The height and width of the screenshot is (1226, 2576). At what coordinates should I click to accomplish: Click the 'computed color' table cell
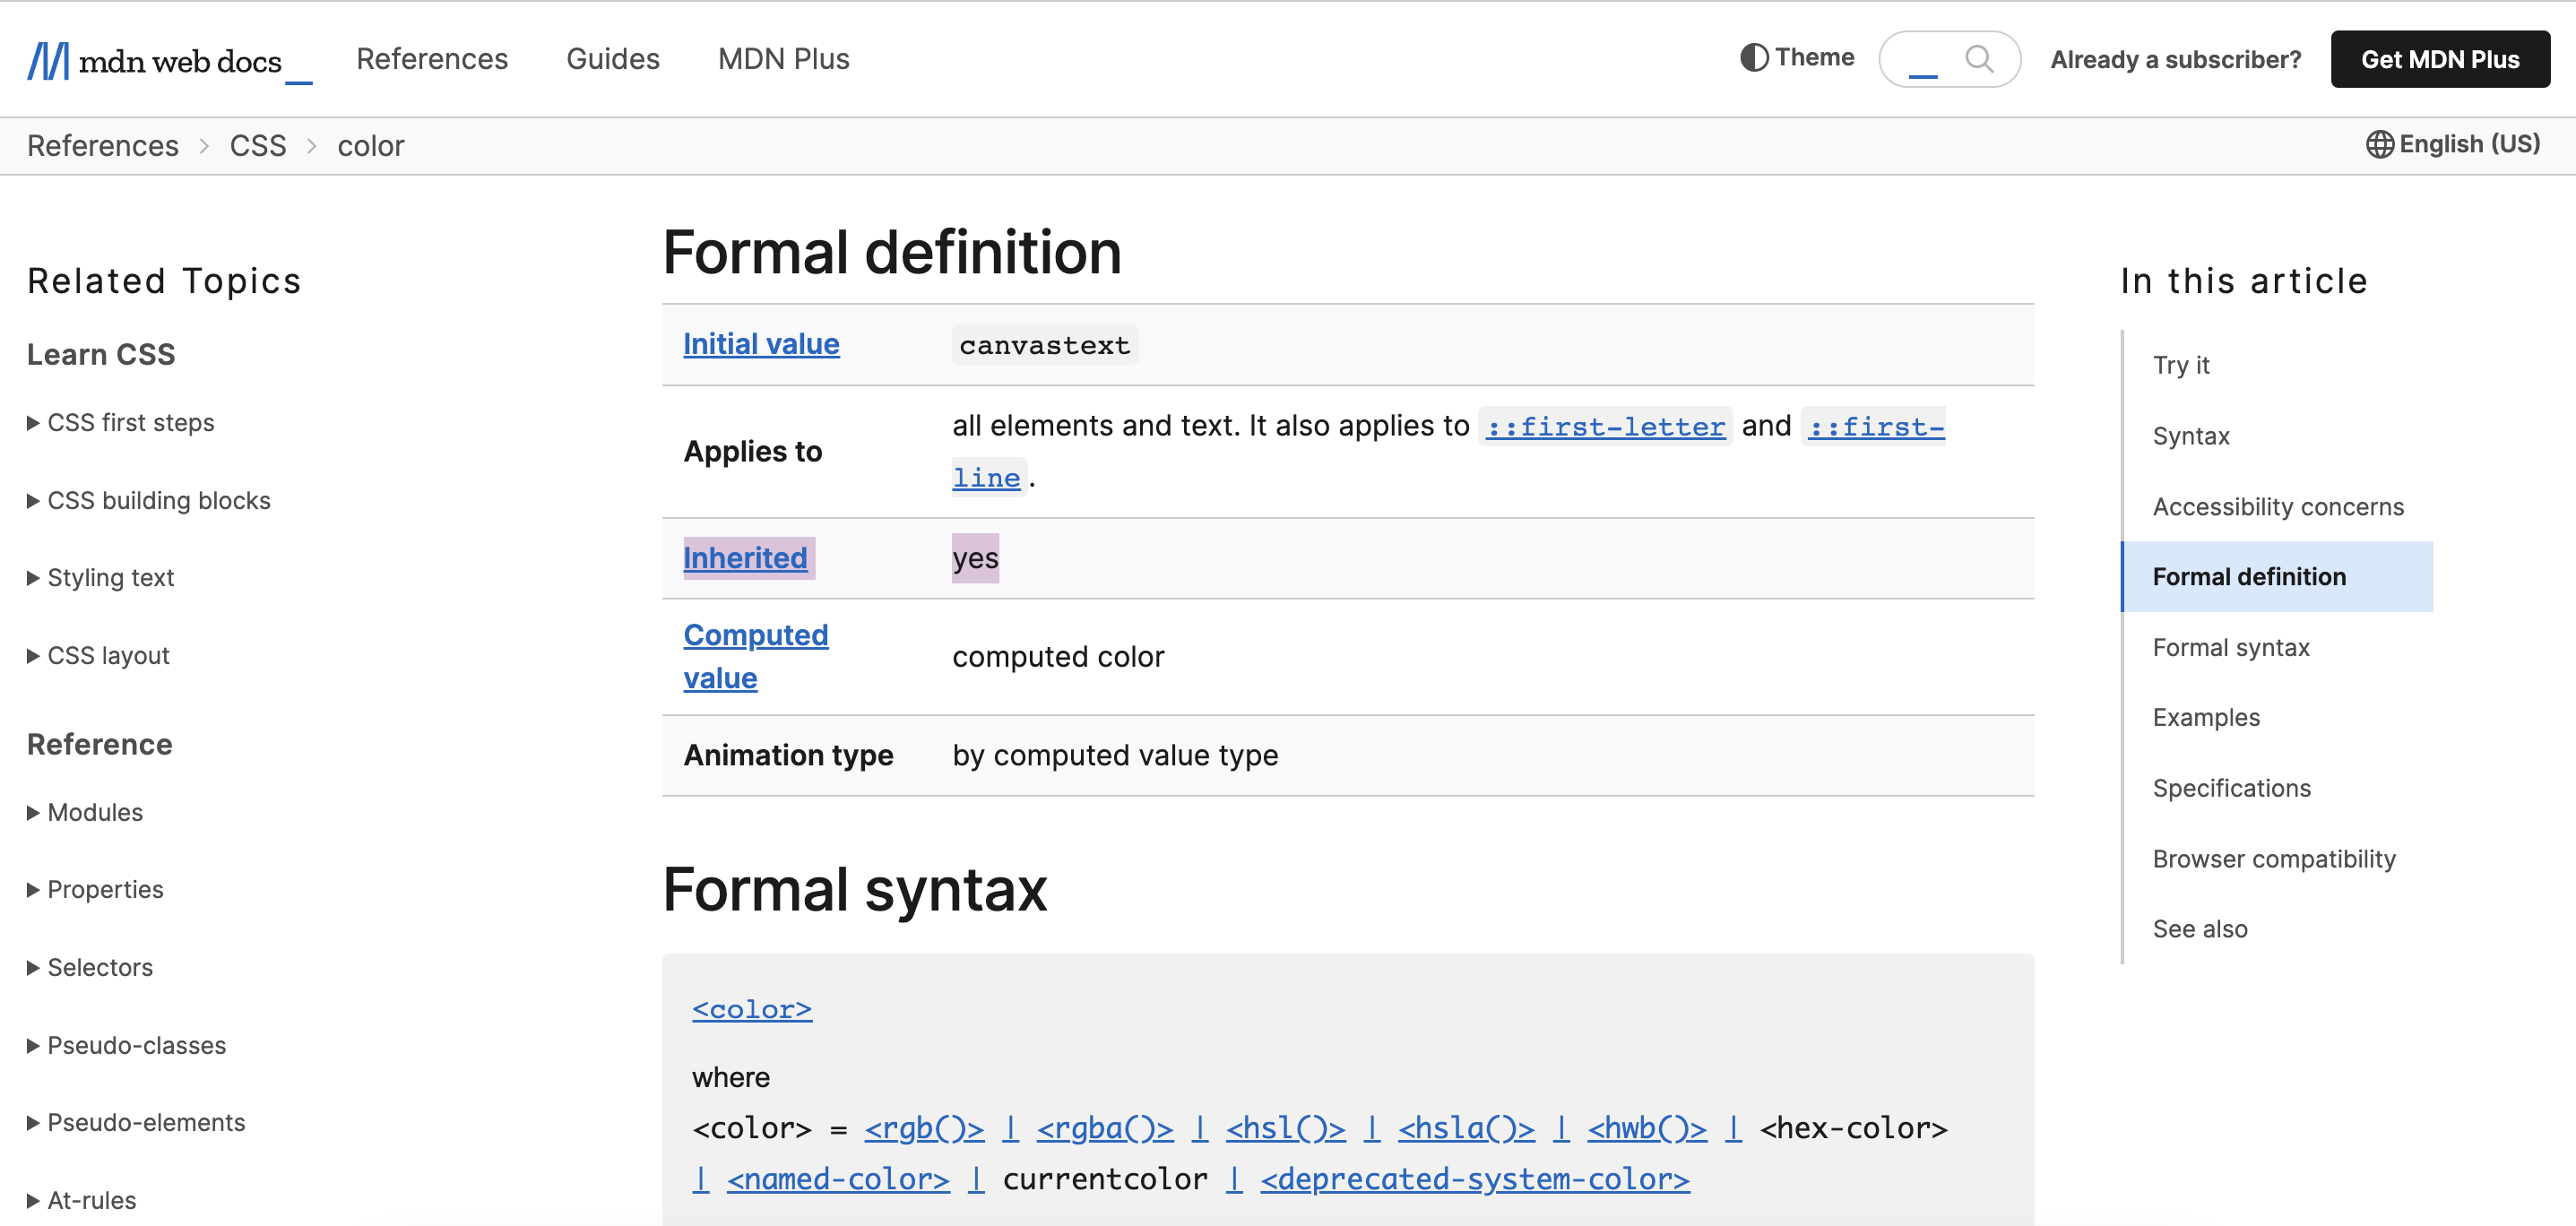point(1058,657)
